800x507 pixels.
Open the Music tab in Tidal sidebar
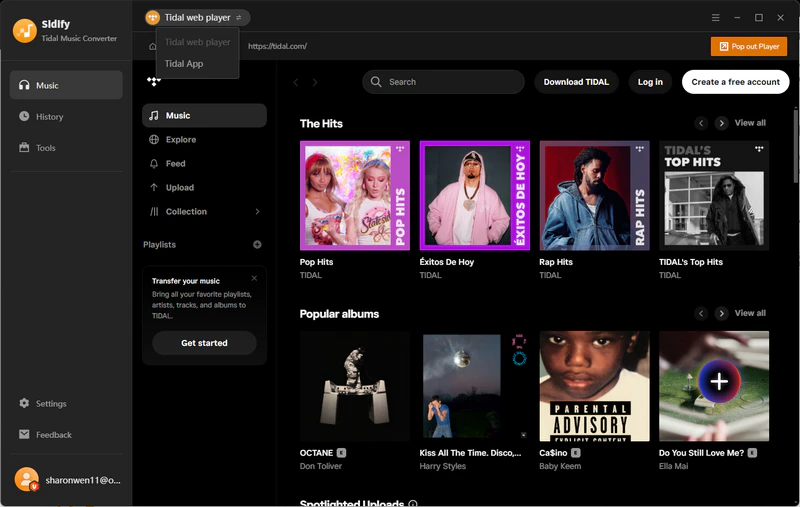pyautogui.click(x=204, y=115)
